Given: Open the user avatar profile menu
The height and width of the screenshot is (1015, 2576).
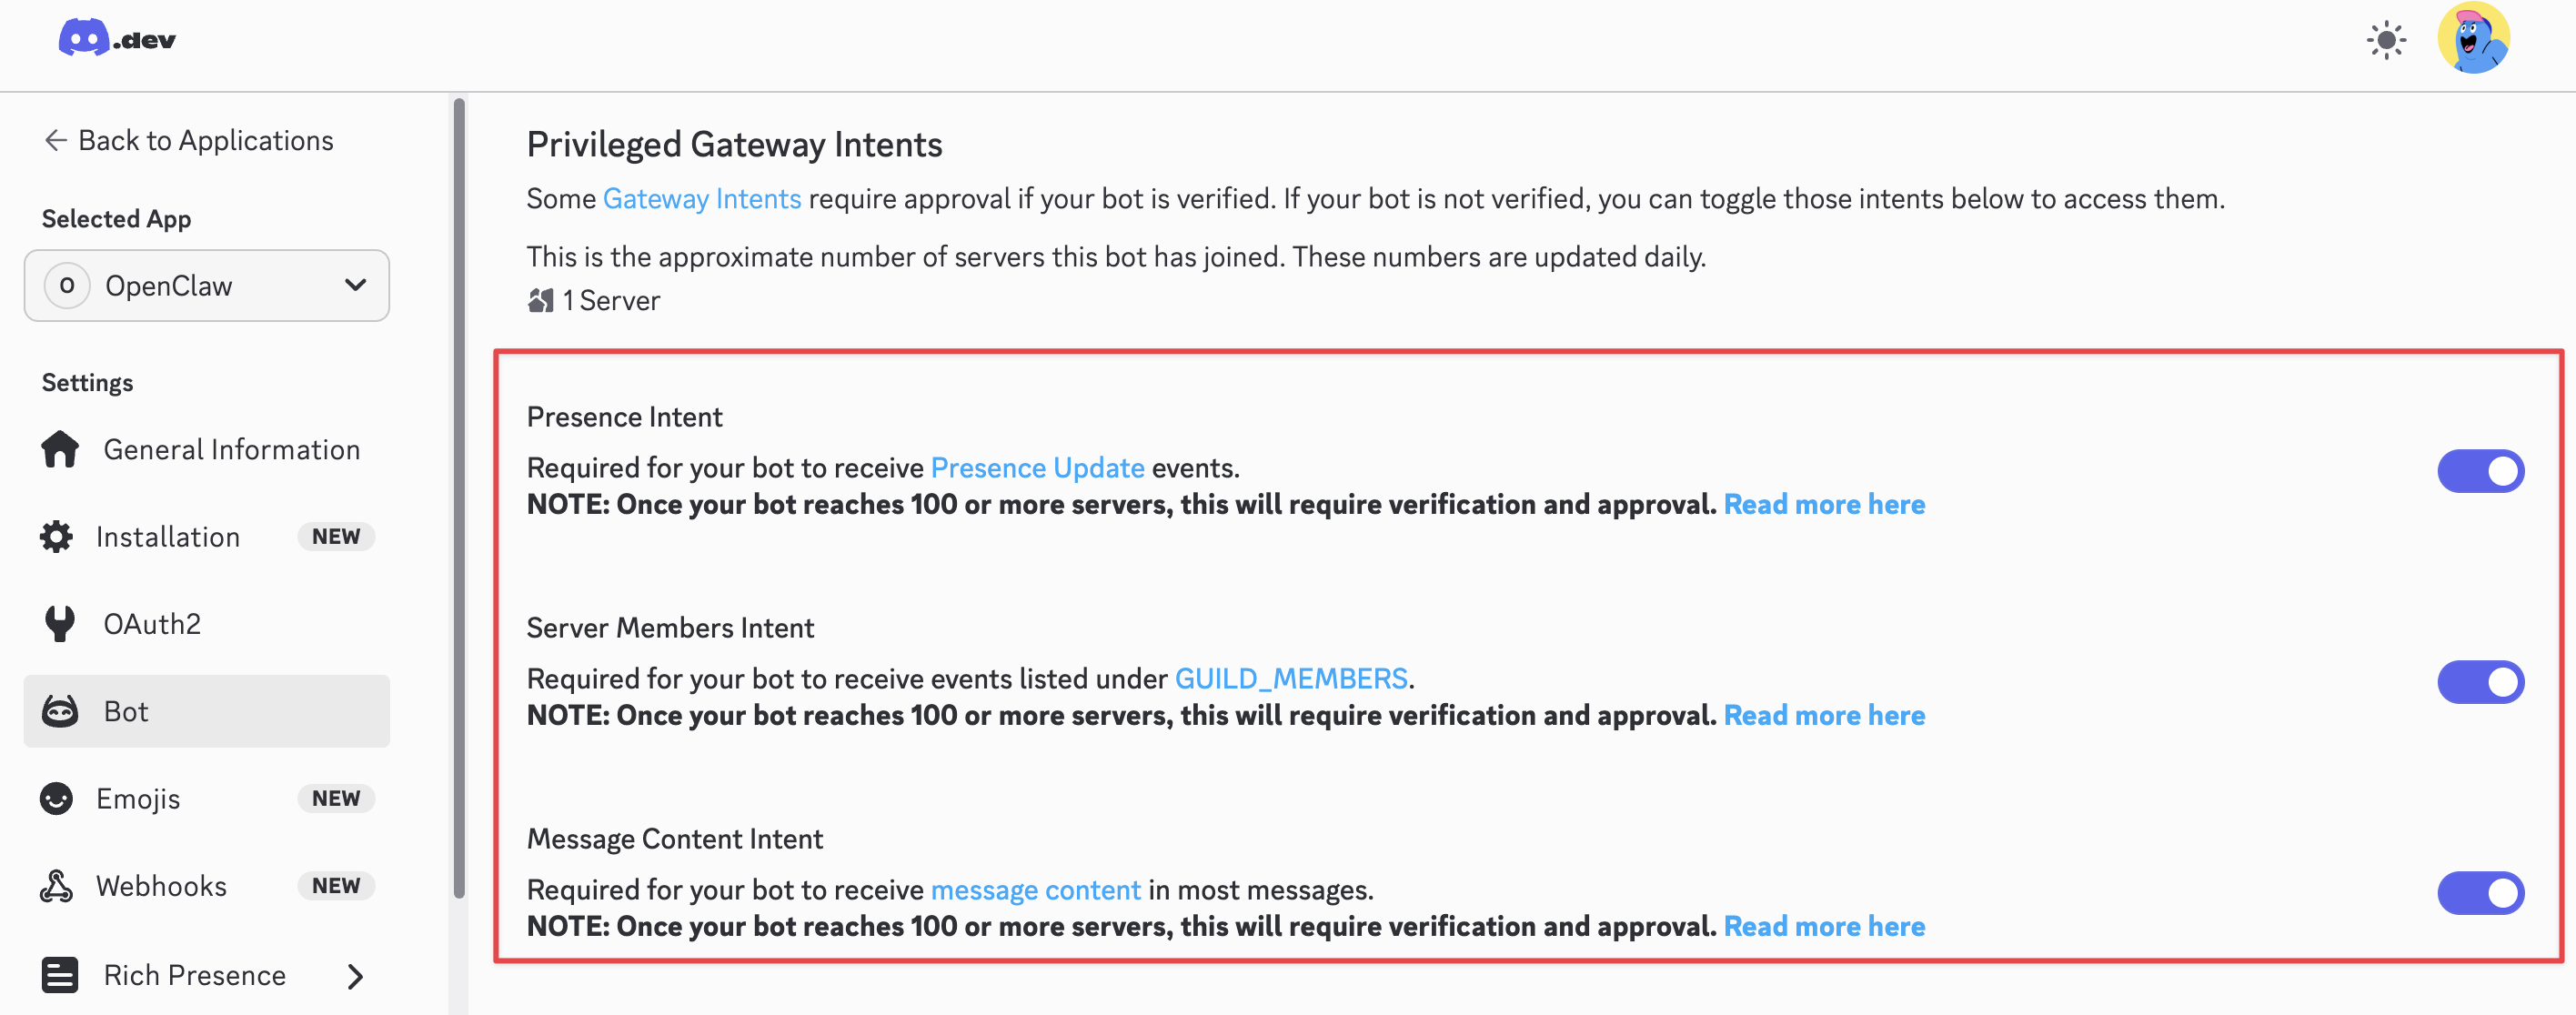Looking at the screenshot, I should (x=2474, y=38).
